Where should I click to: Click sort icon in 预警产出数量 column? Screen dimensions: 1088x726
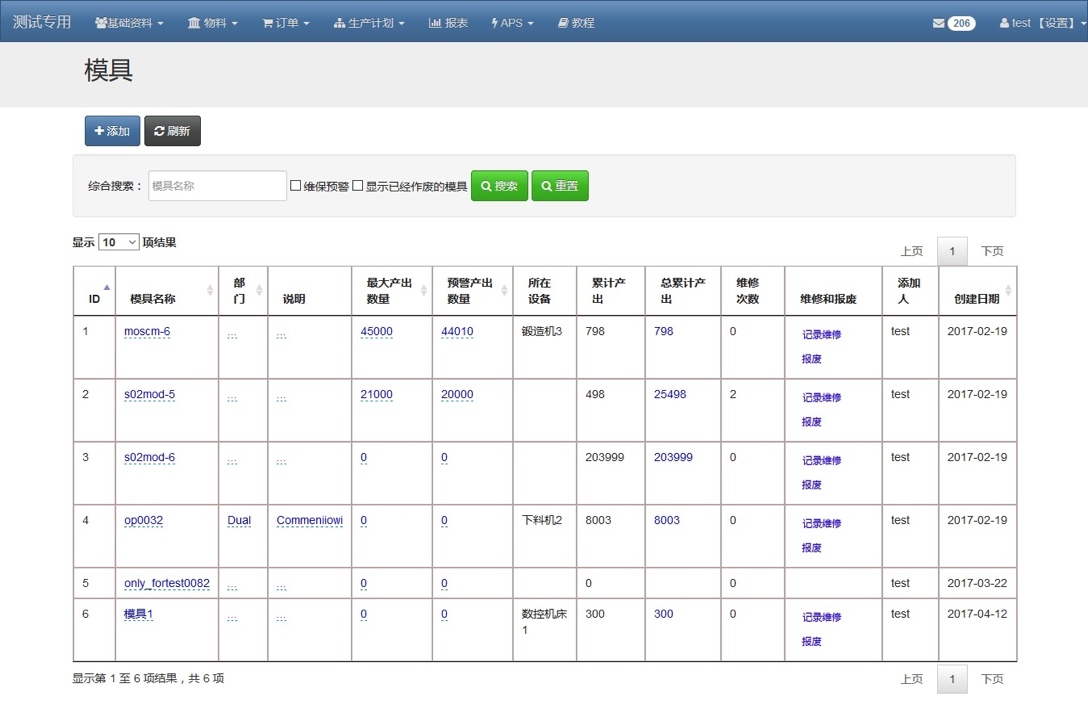click(x=505, y=291)
